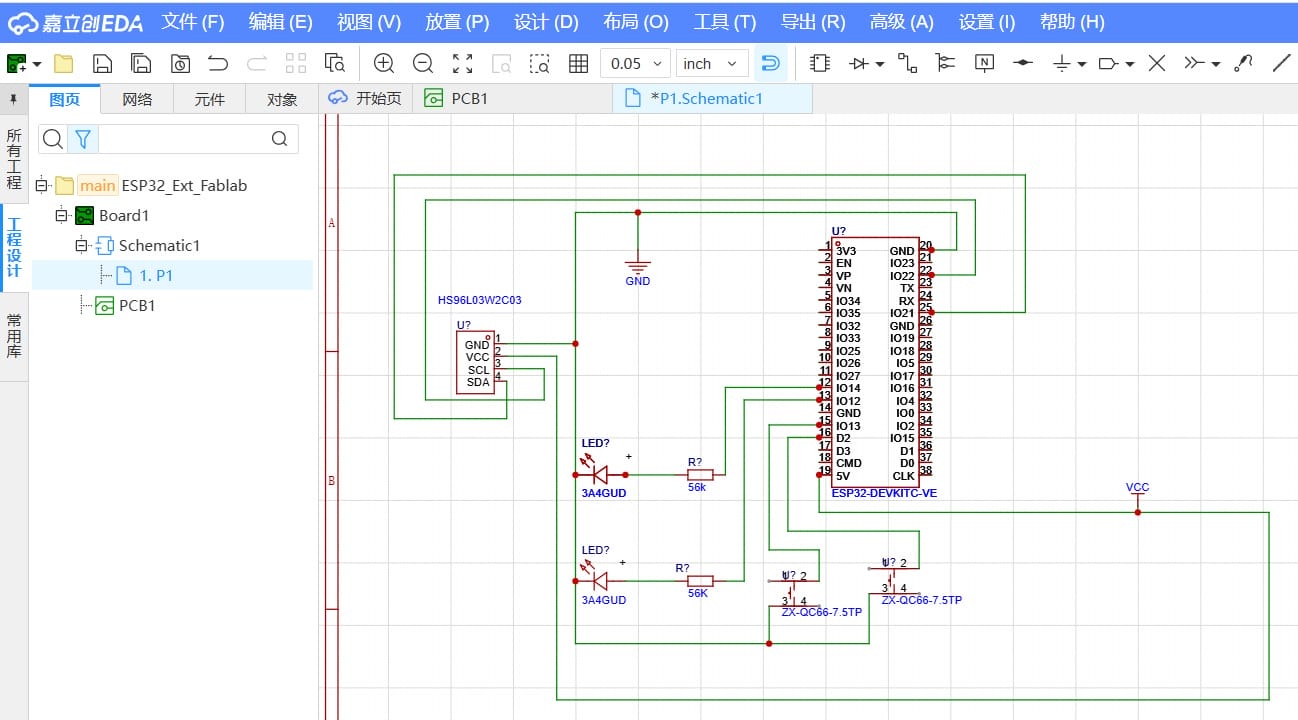
Task: Collapse the Board1 tree node
Action: (x=62, y=215)
